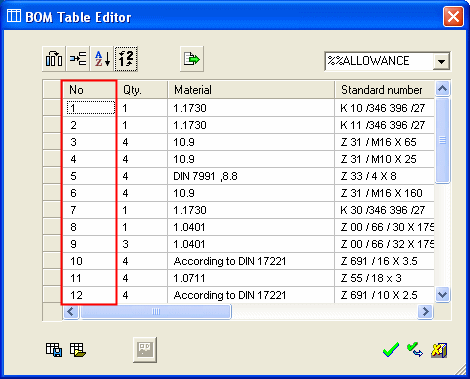Click the save table layout icon
This screenshot has width=470, height=379.
[x=54, y=350]
